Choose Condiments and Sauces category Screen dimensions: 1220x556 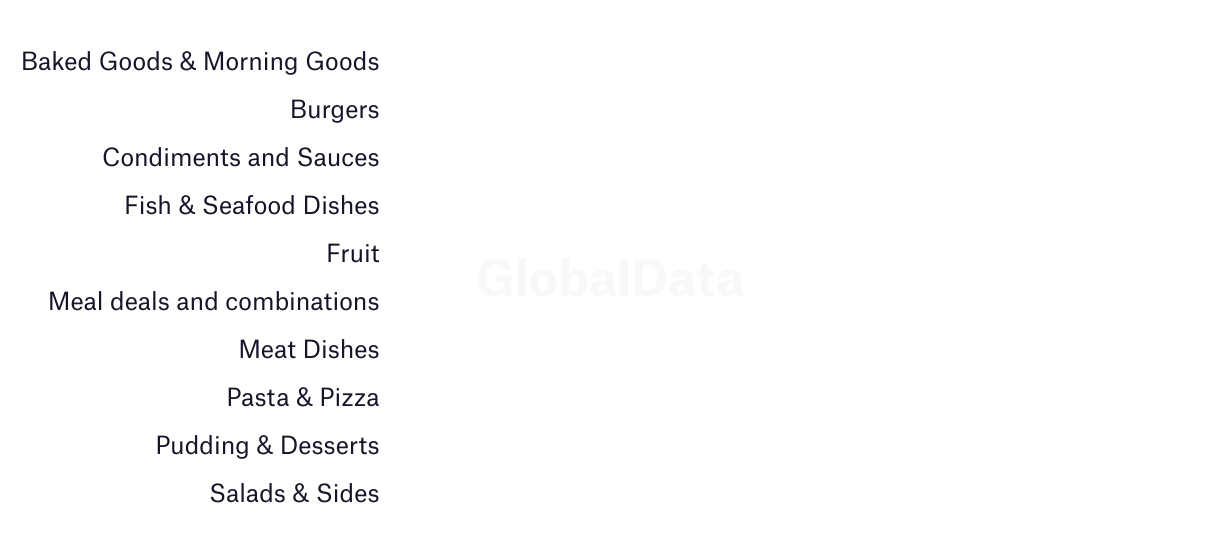pos(241,158)
